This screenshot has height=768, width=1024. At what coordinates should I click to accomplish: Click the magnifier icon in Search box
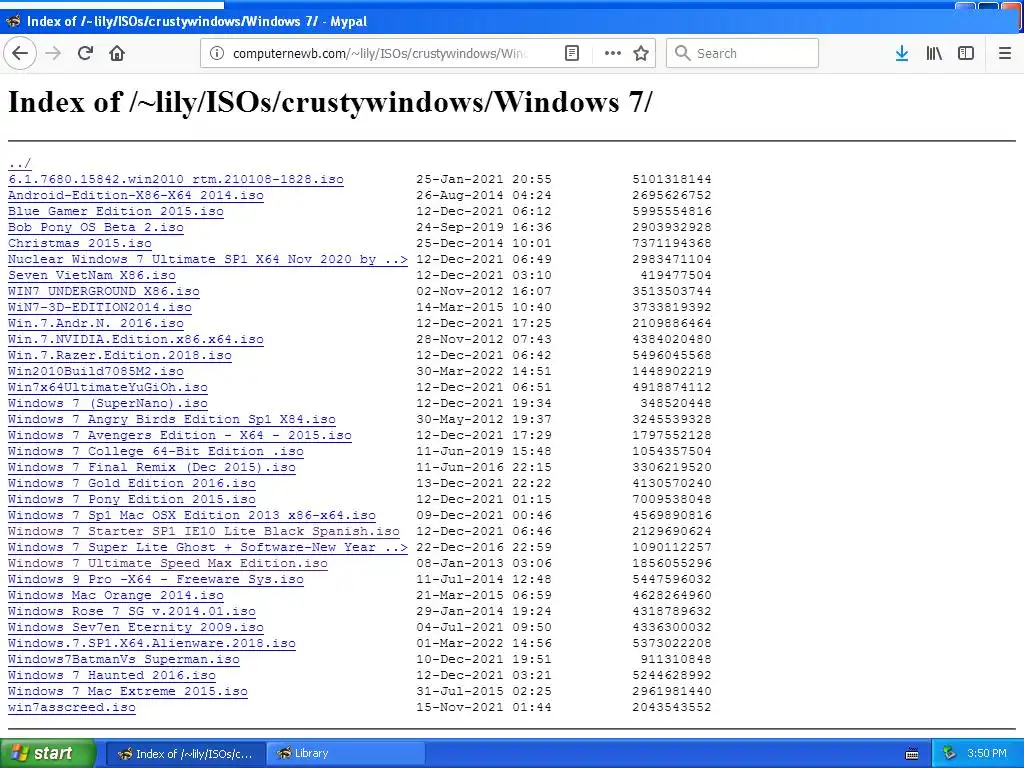click(682, 53)
